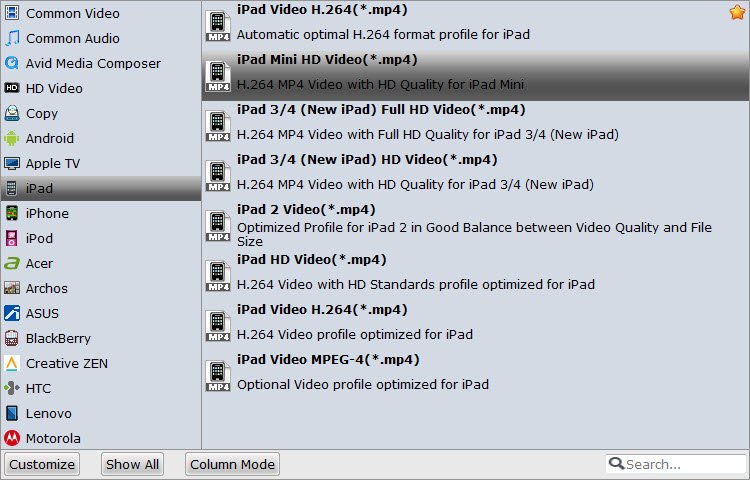Select the Apple TV monitor icon
This screenshot has height=480, width=750.
click(12, 163)
